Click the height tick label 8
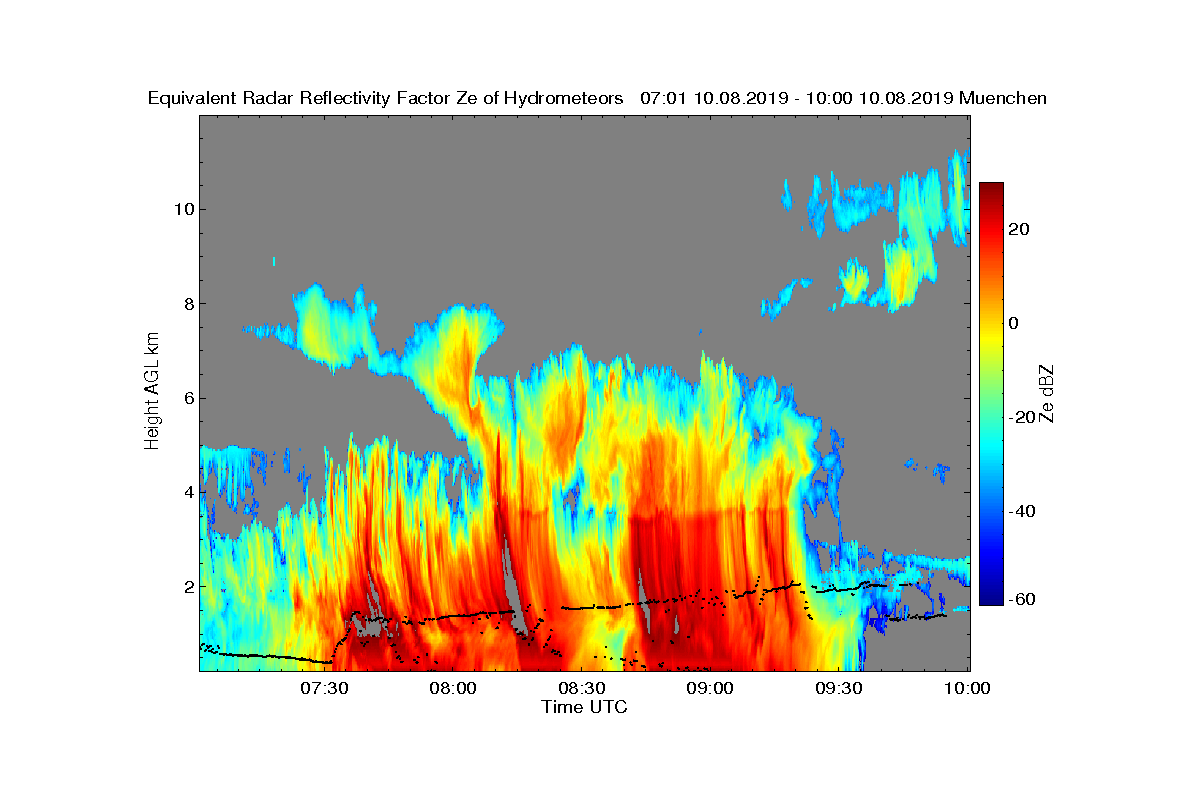 (187, 303)
